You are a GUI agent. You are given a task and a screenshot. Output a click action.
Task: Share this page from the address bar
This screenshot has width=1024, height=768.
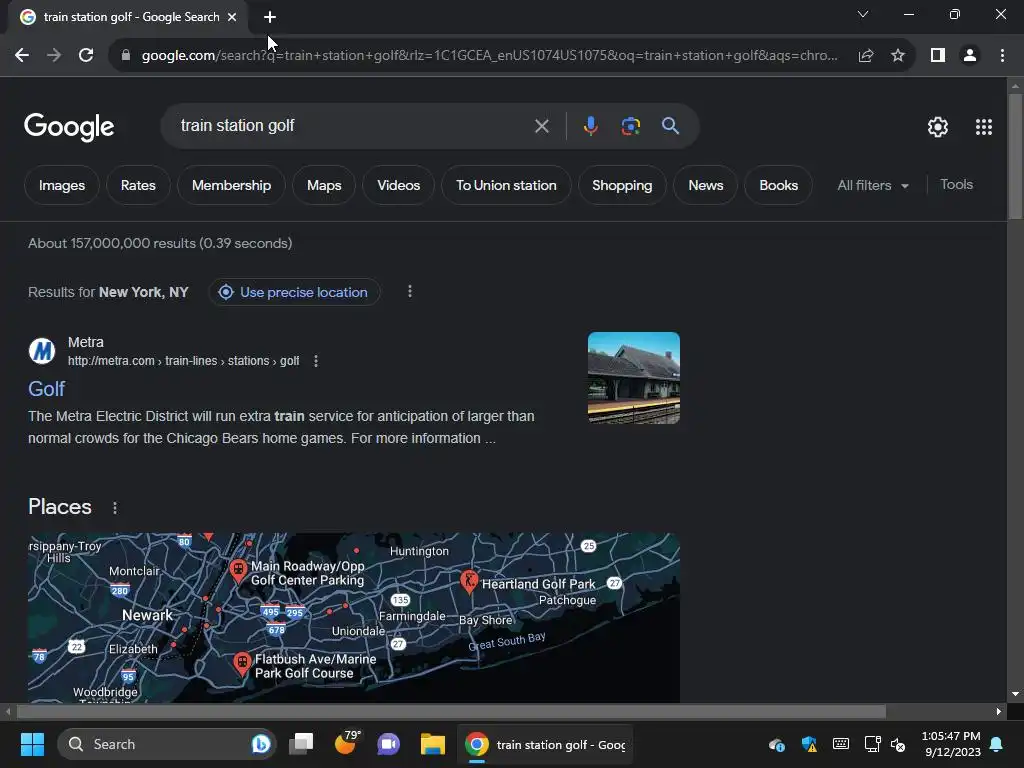(866, 56)
